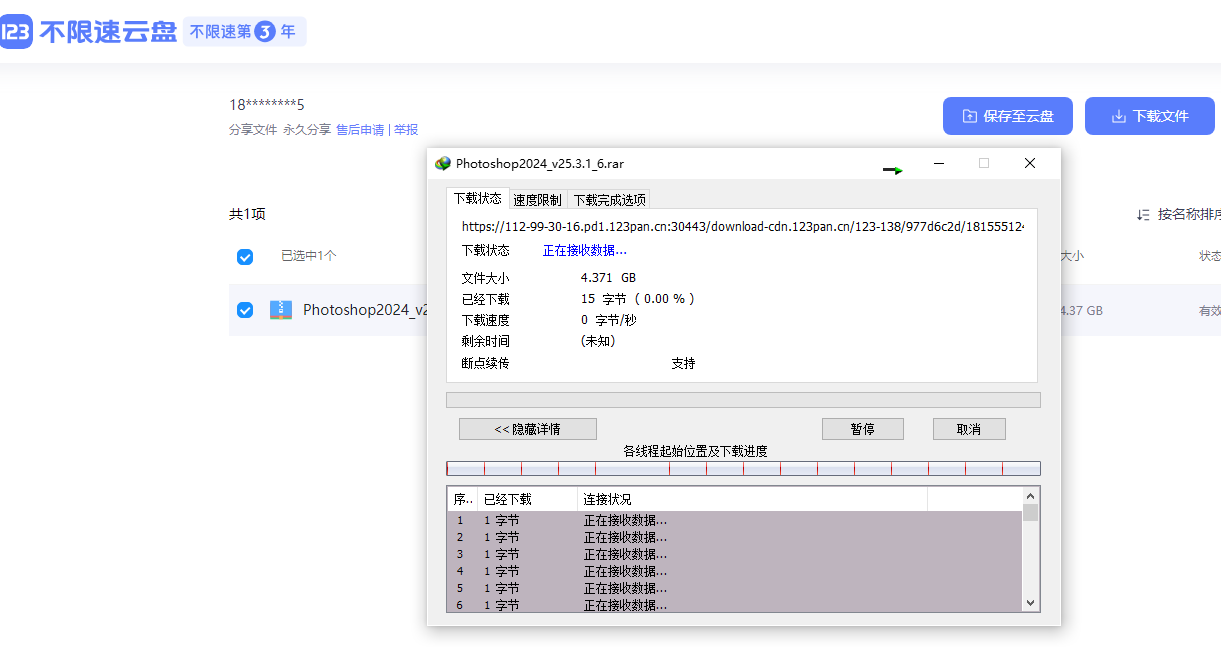Click the 下载文件 button
The image size is (1221, 647).
click(x=1150, y=116)
